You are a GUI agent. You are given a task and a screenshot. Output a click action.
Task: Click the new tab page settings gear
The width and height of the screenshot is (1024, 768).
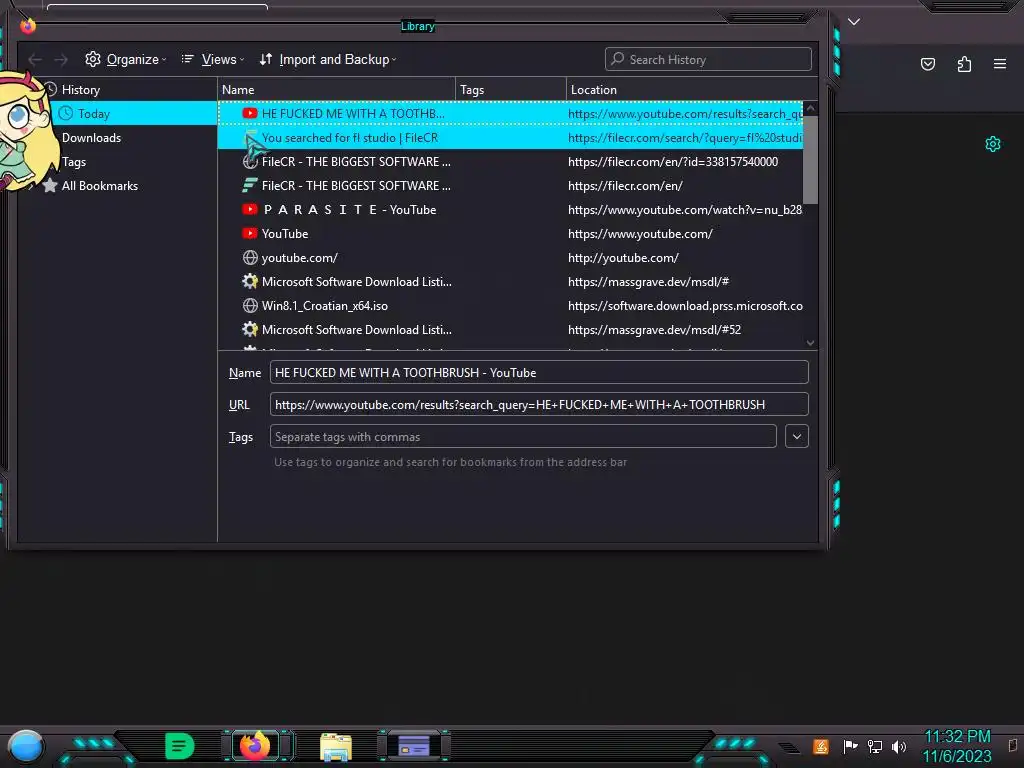click(x=993, y=144)
